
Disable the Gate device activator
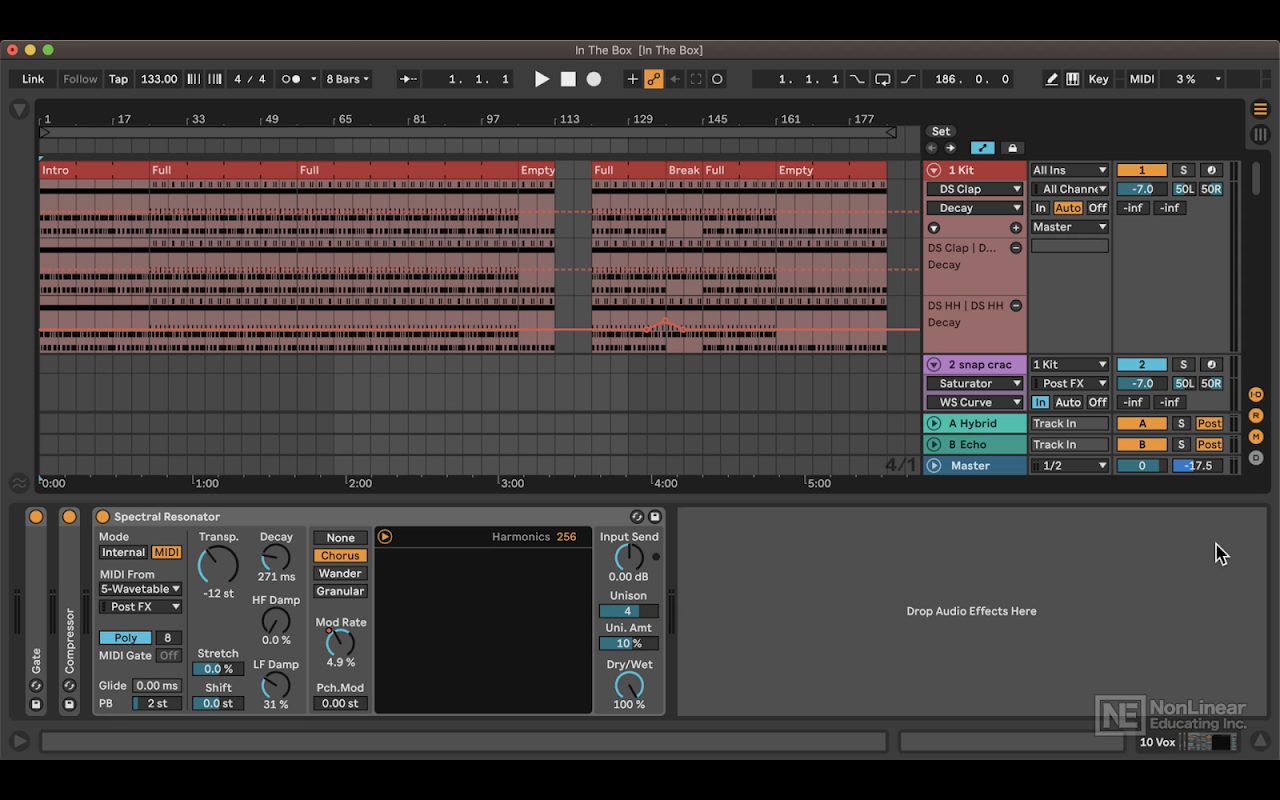pyautogui.click(x=36, y=517)
